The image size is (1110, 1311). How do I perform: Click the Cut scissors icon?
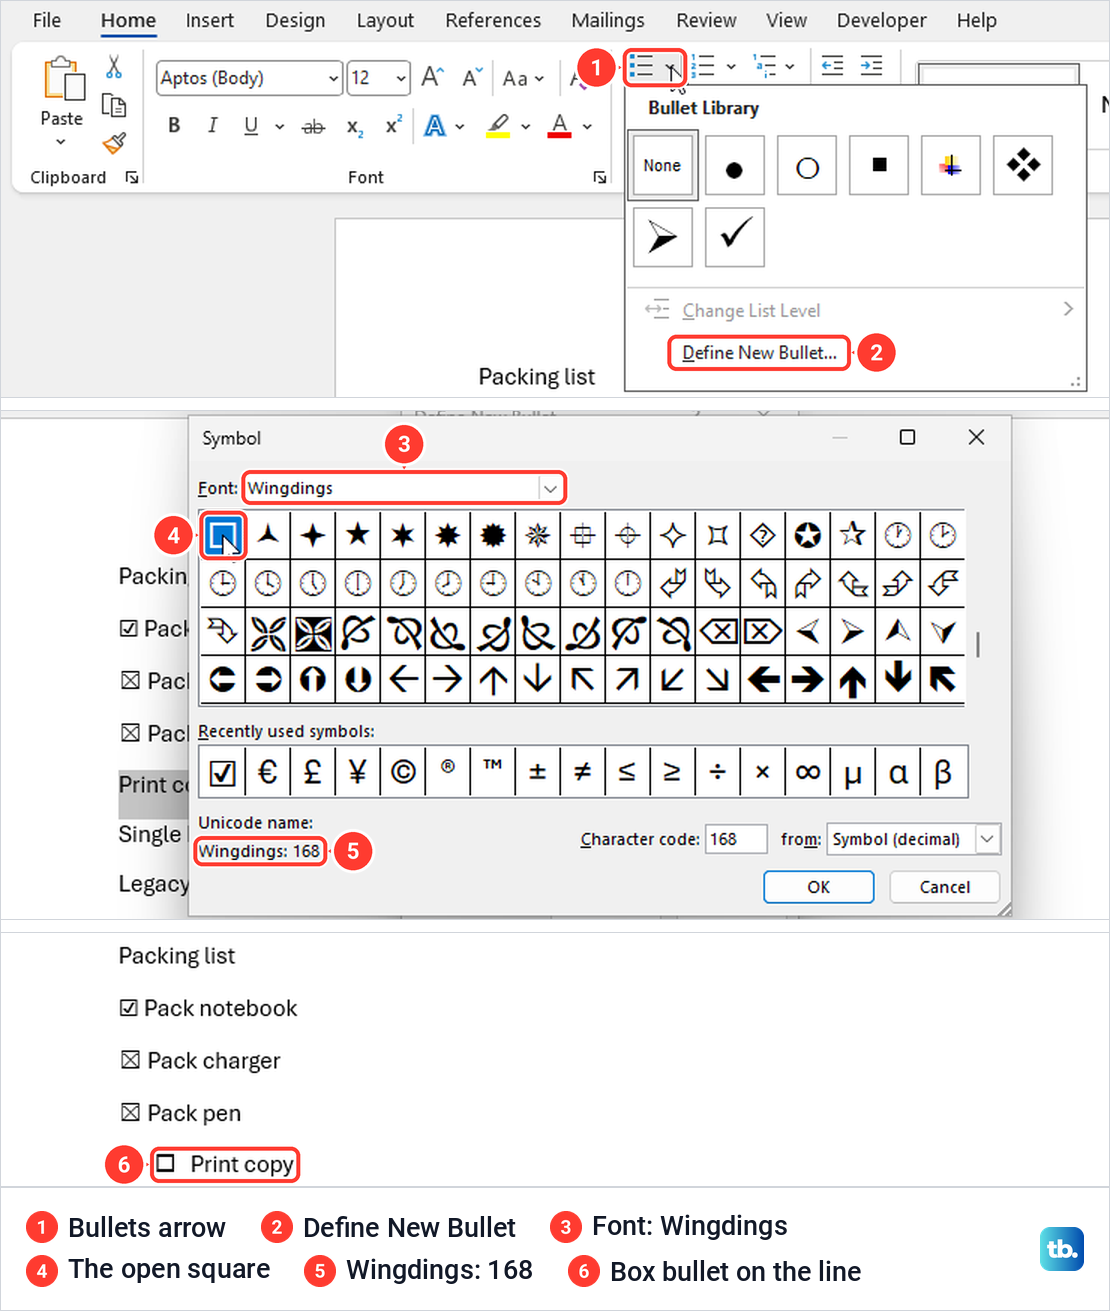[x=114, y=67]
